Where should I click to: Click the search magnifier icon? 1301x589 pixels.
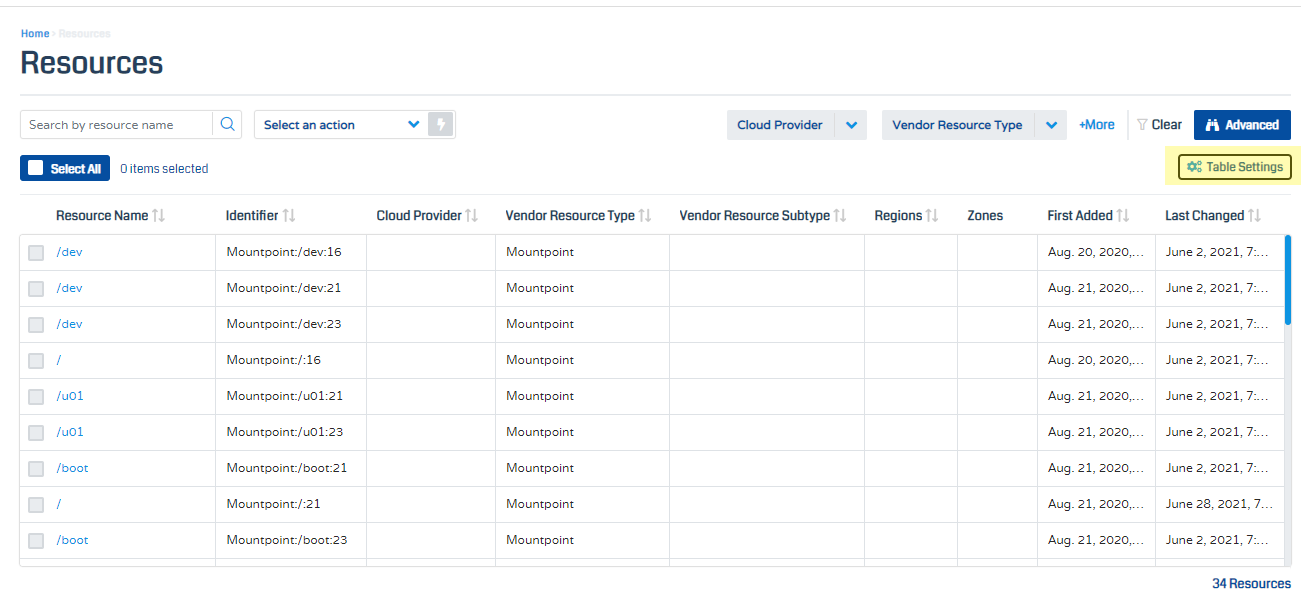click(227, 125)
